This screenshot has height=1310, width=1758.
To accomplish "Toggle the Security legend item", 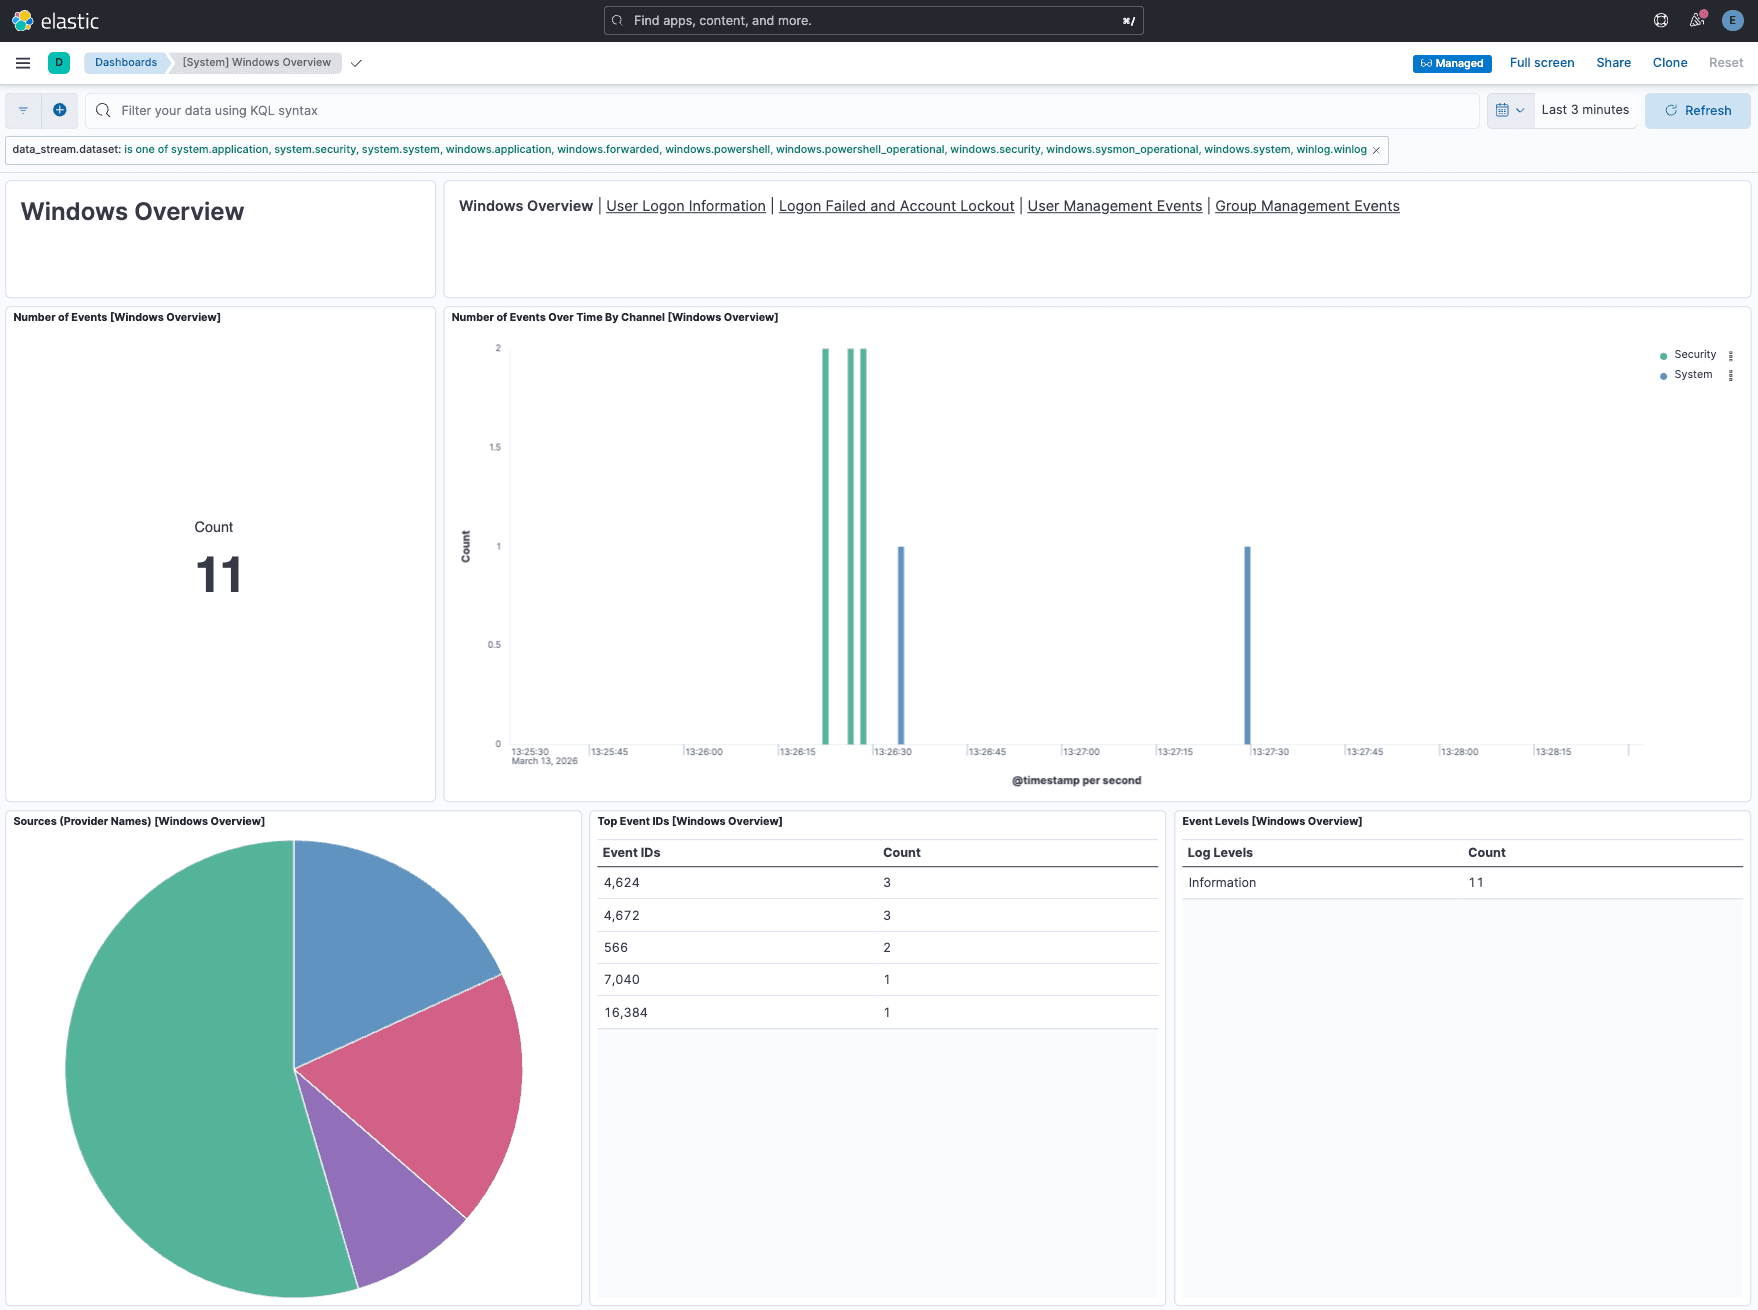I will tap(1693, 354).
